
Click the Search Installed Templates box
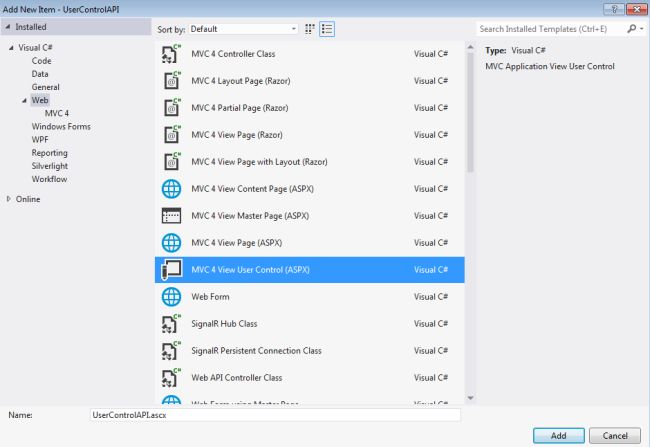coord(551,29)
